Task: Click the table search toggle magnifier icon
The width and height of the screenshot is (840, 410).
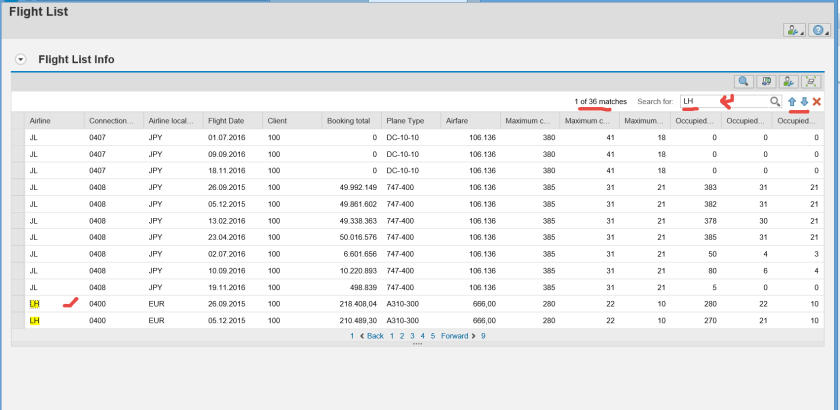Action: pyautogui.click(x=744, y=82)
